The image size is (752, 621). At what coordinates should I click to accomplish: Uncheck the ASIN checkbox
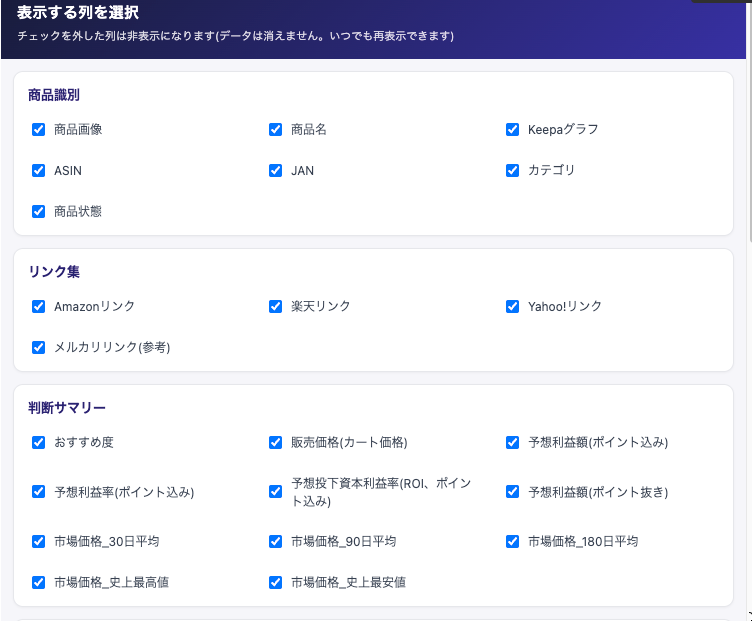(x=38, y=170)
